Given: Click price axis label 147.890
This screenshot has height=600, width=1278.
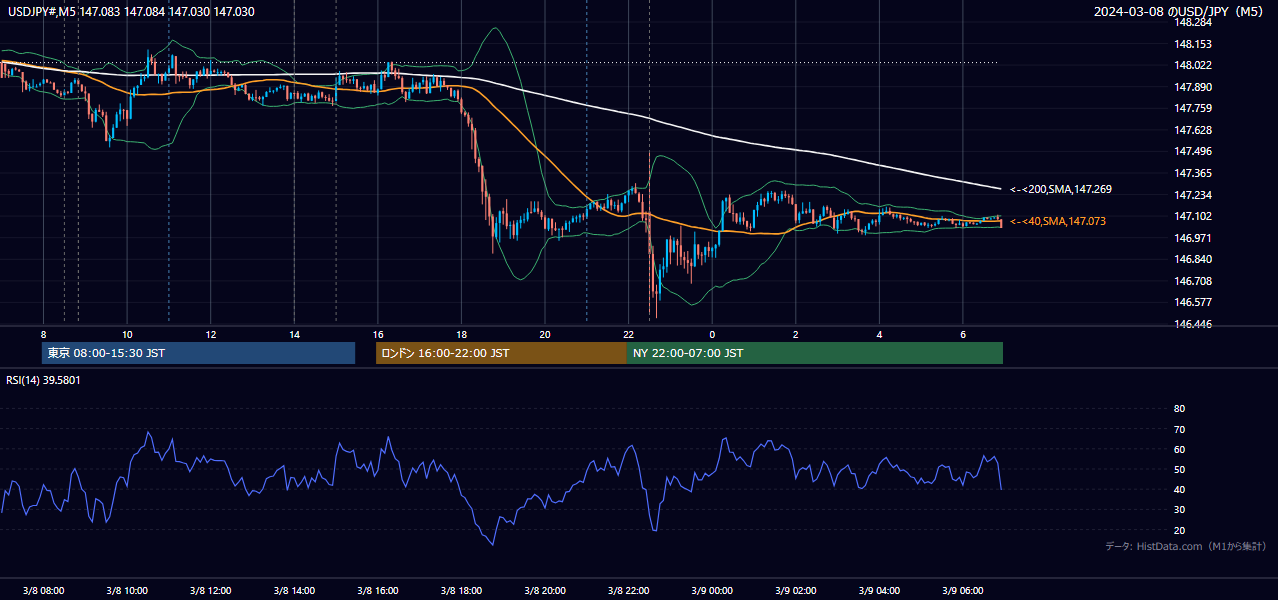Looking at the screenshot, I should tap(1192, 87).
